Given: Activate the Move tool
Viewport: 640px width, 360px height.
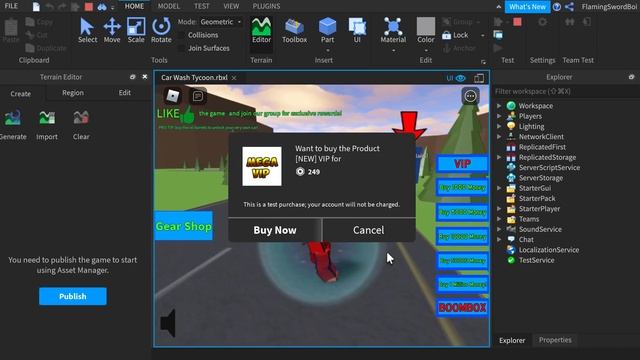Looking at the screenshot, I should [x=112, y=30].
